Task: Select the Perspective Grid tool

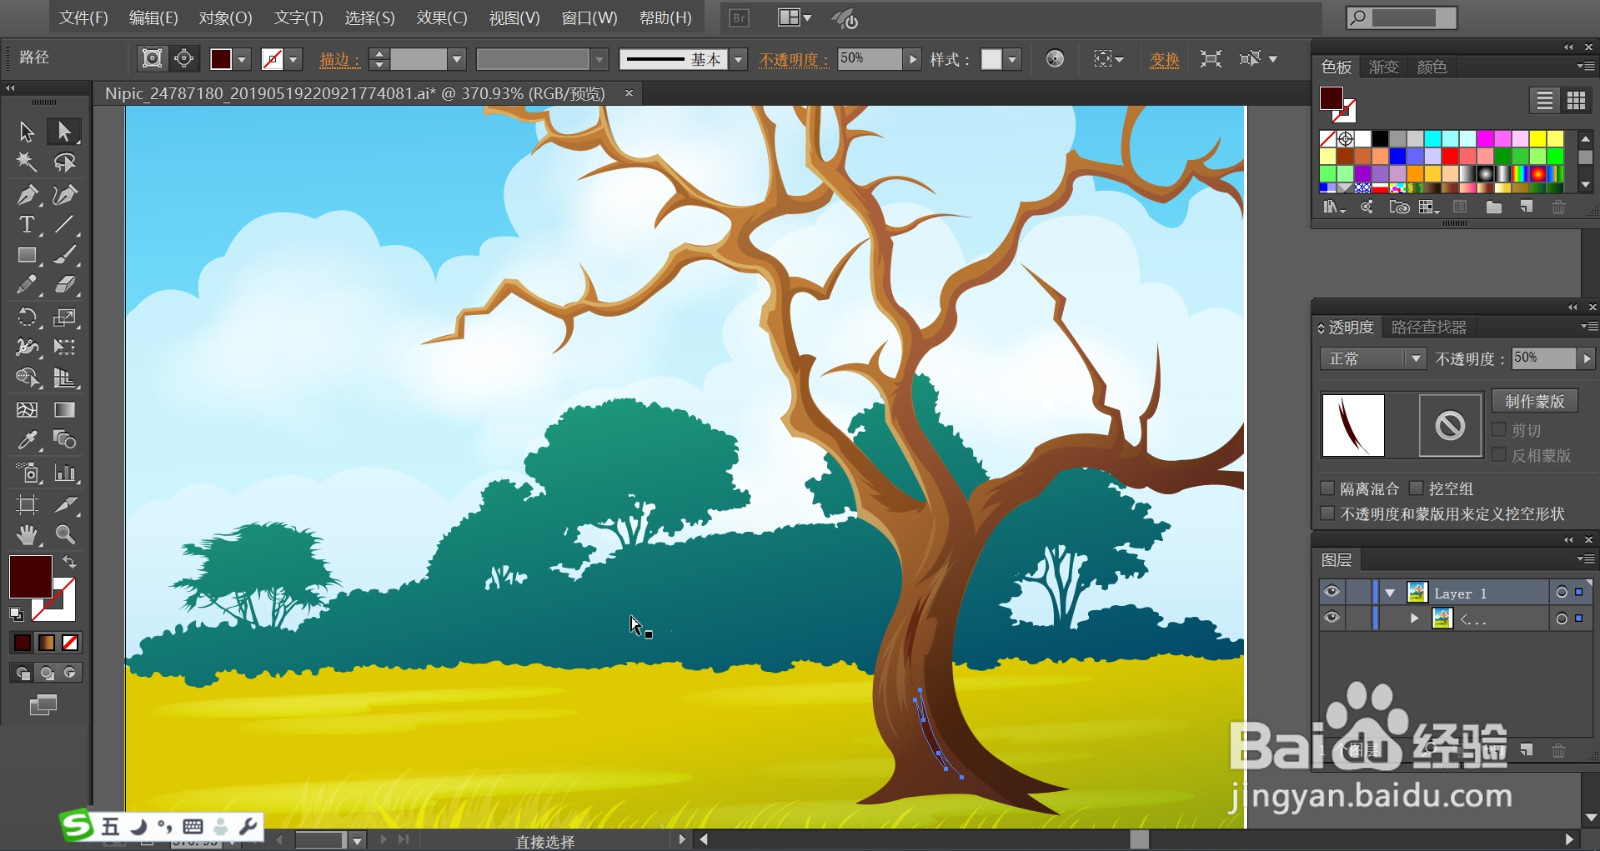Action: [x=64, y=378]
